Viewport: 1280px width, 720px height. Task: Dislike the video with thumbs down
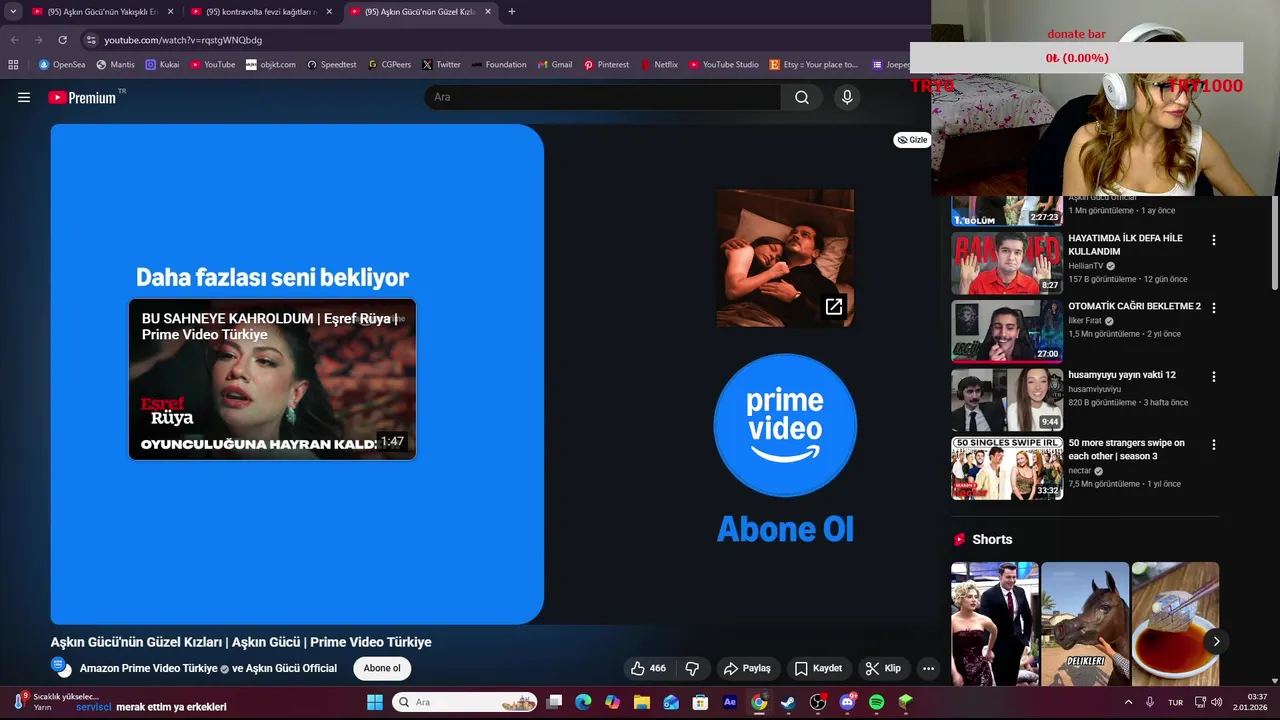692,668
